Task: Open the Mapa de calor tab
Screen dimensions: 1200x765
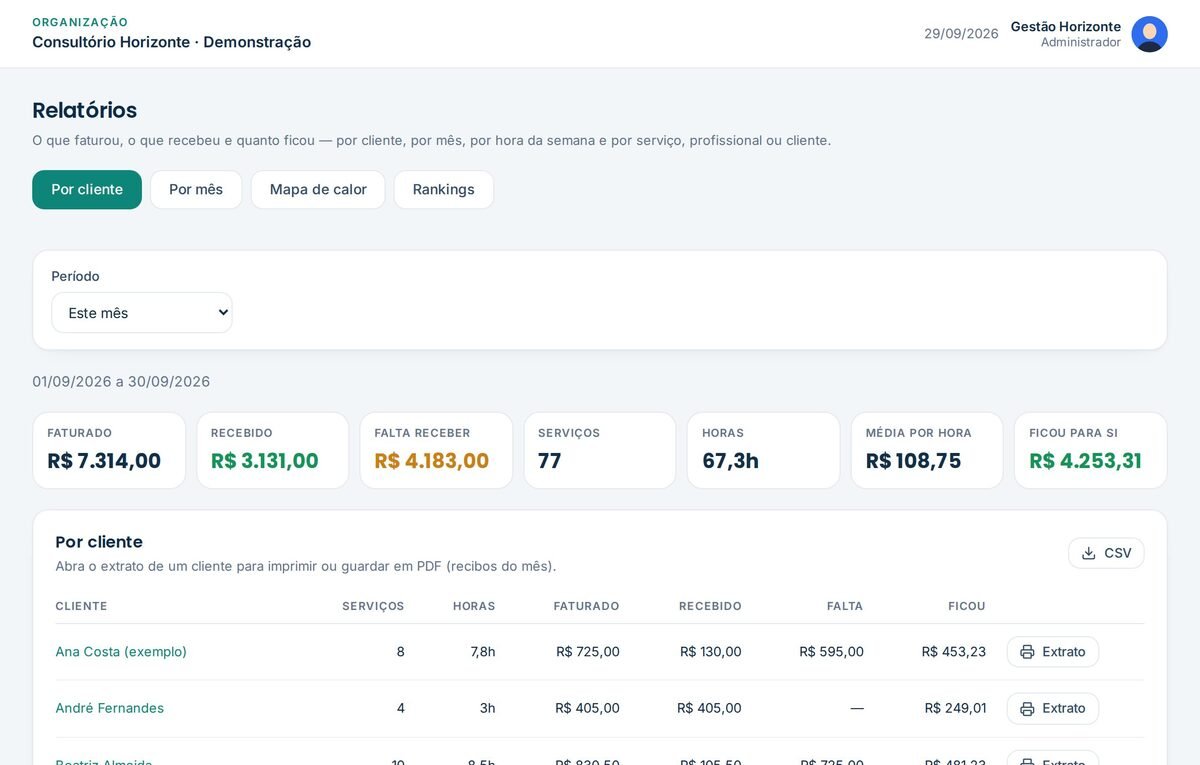Action: click(x=318, y=190)
